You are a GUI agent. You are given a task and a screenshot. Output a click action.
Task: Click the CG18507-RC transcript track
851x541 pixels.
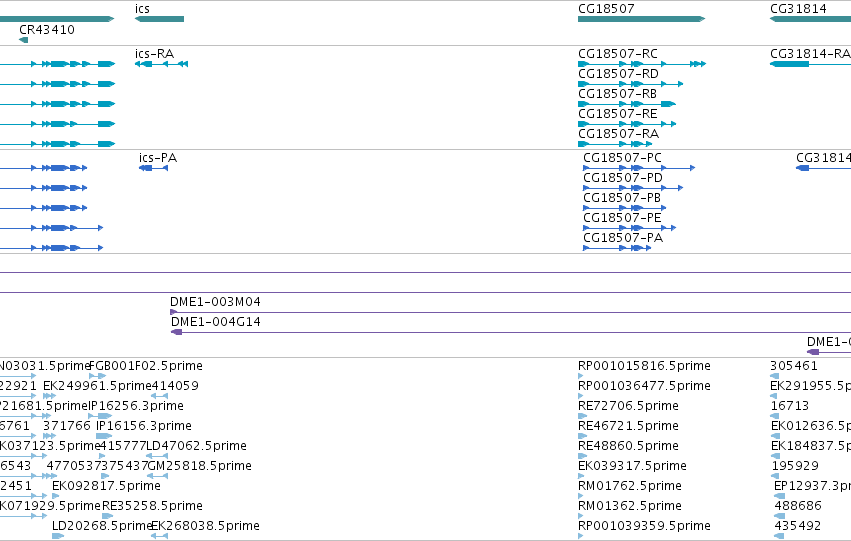[642, 64]
